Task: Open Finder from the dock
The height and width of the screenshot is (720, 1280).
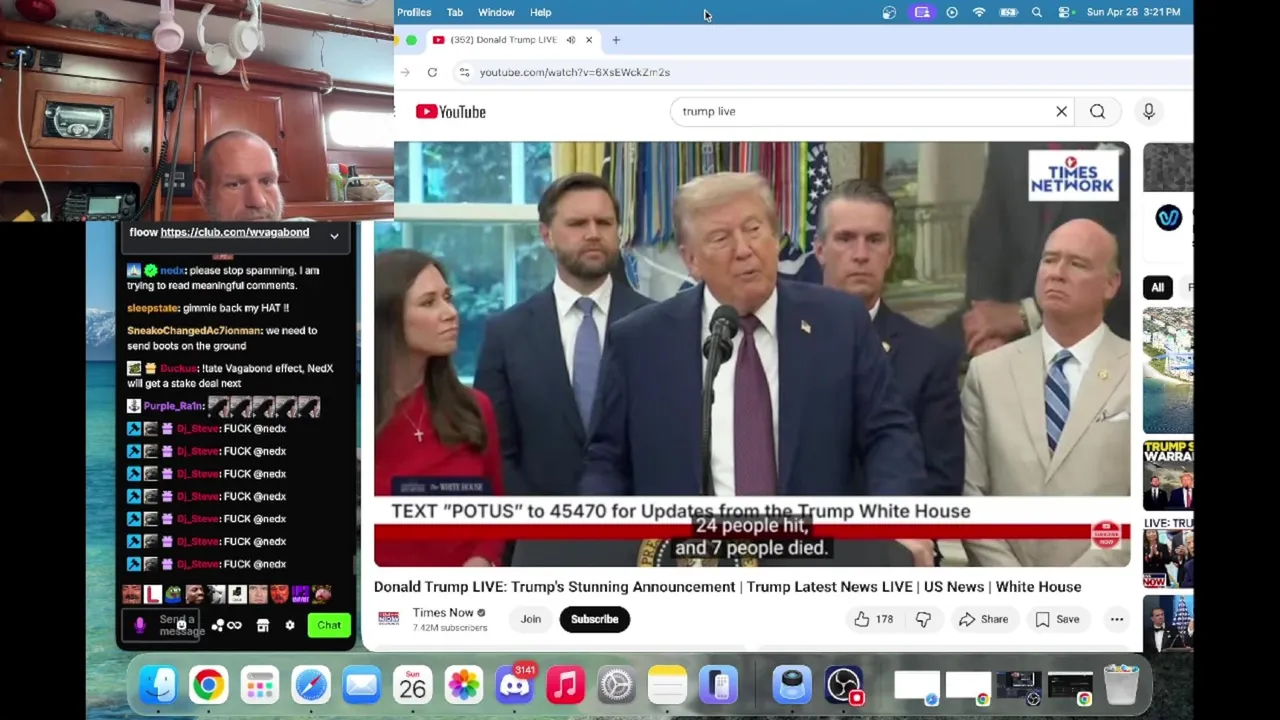Action: coord(158,685)
